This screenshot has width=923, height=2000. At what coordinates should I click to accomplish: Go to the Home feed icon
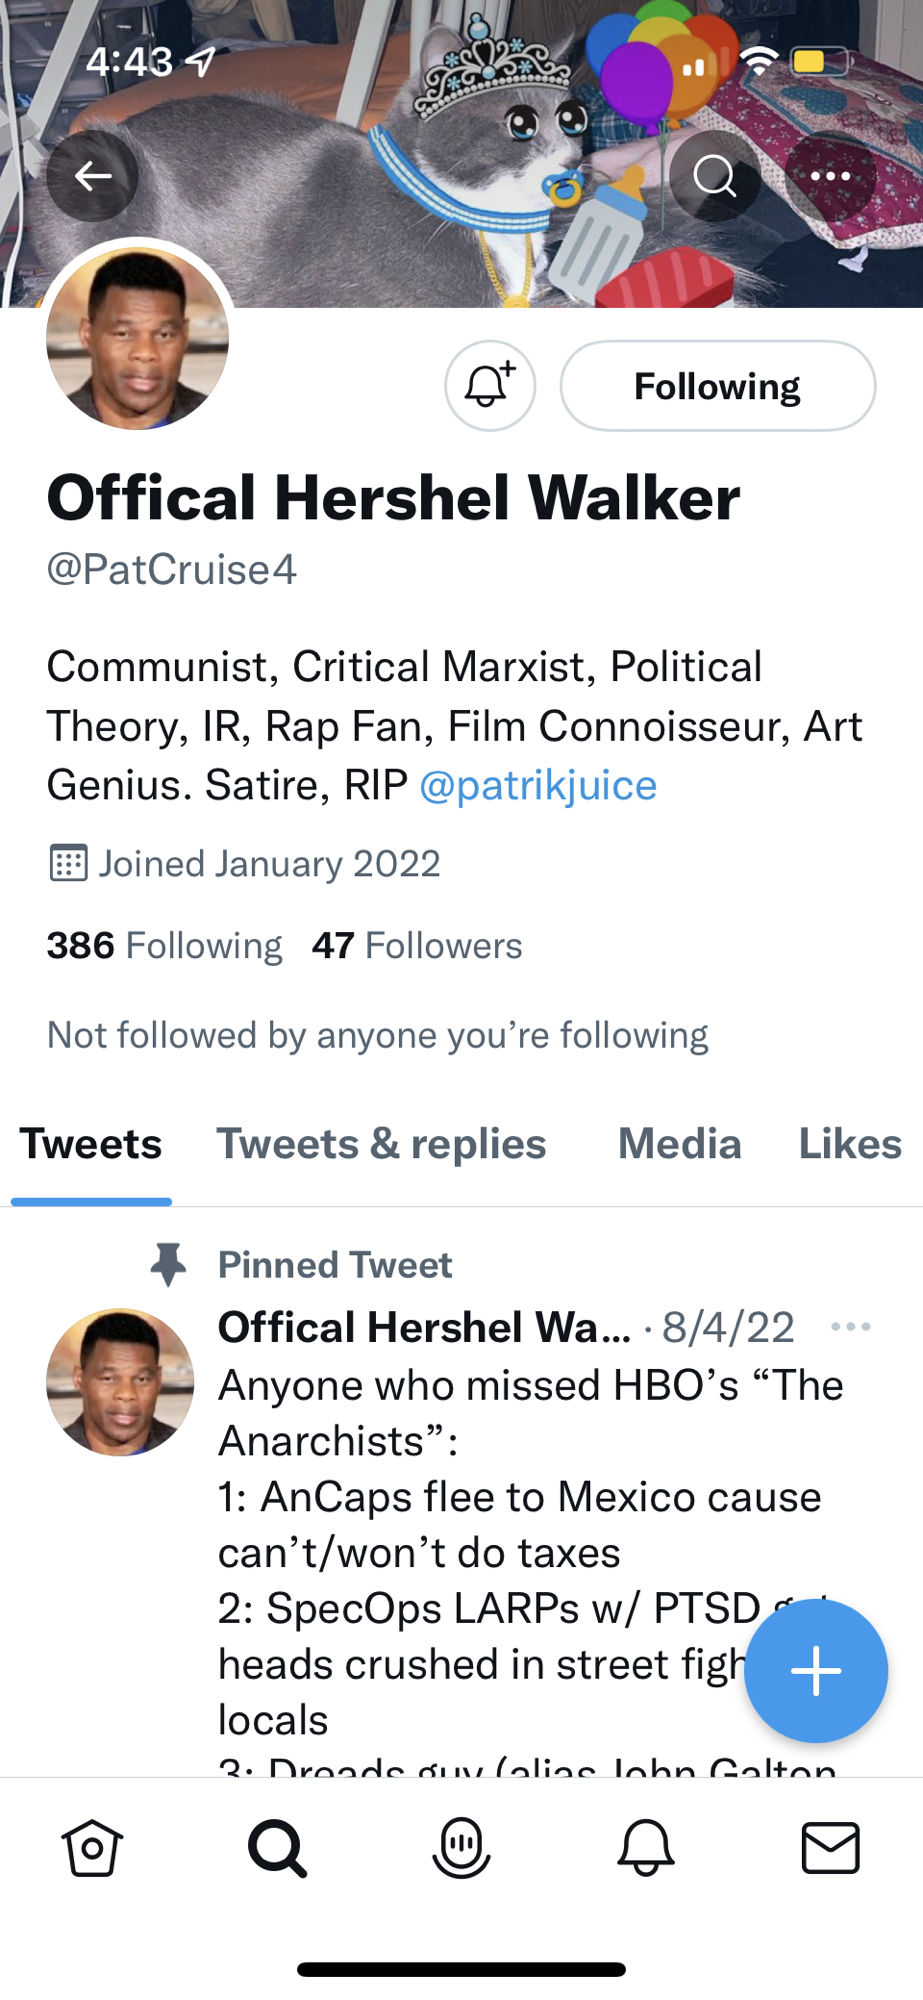[x=92, y=1847]
